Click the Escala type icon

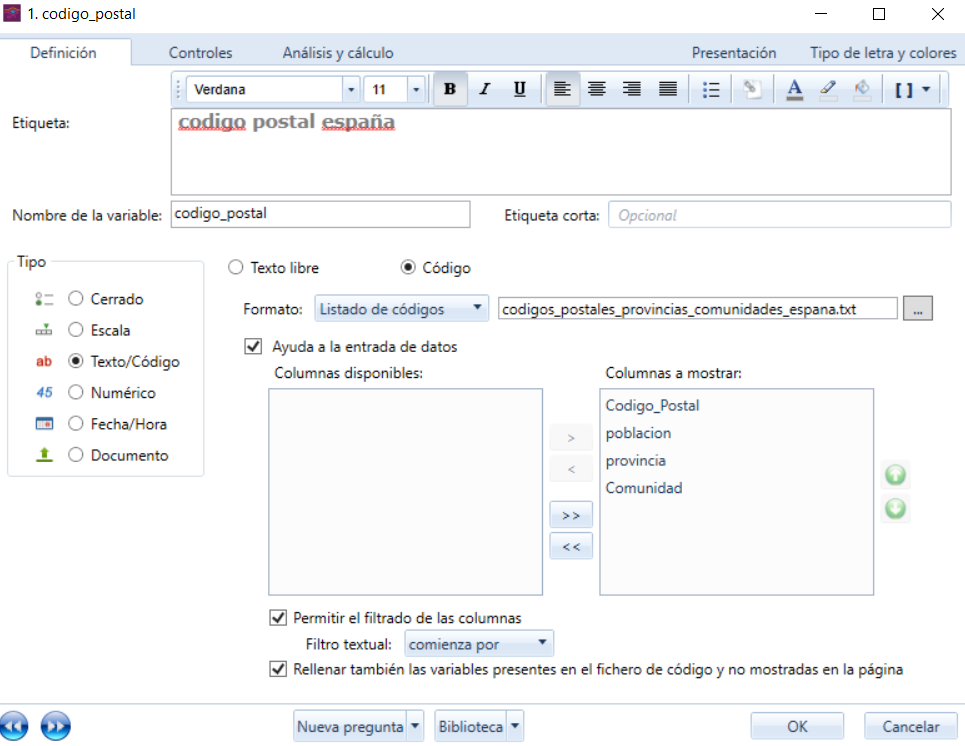click(44, 331)
